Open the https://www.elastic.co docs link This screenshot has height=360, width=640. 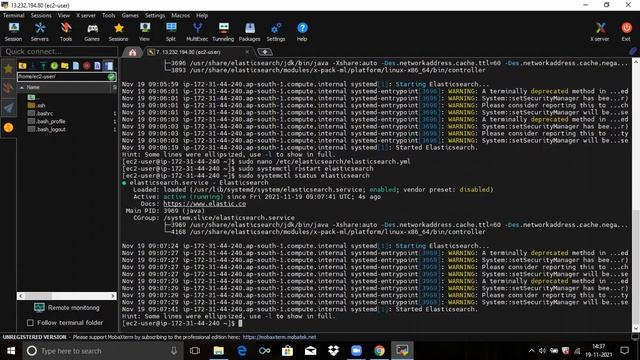(204, 204)
